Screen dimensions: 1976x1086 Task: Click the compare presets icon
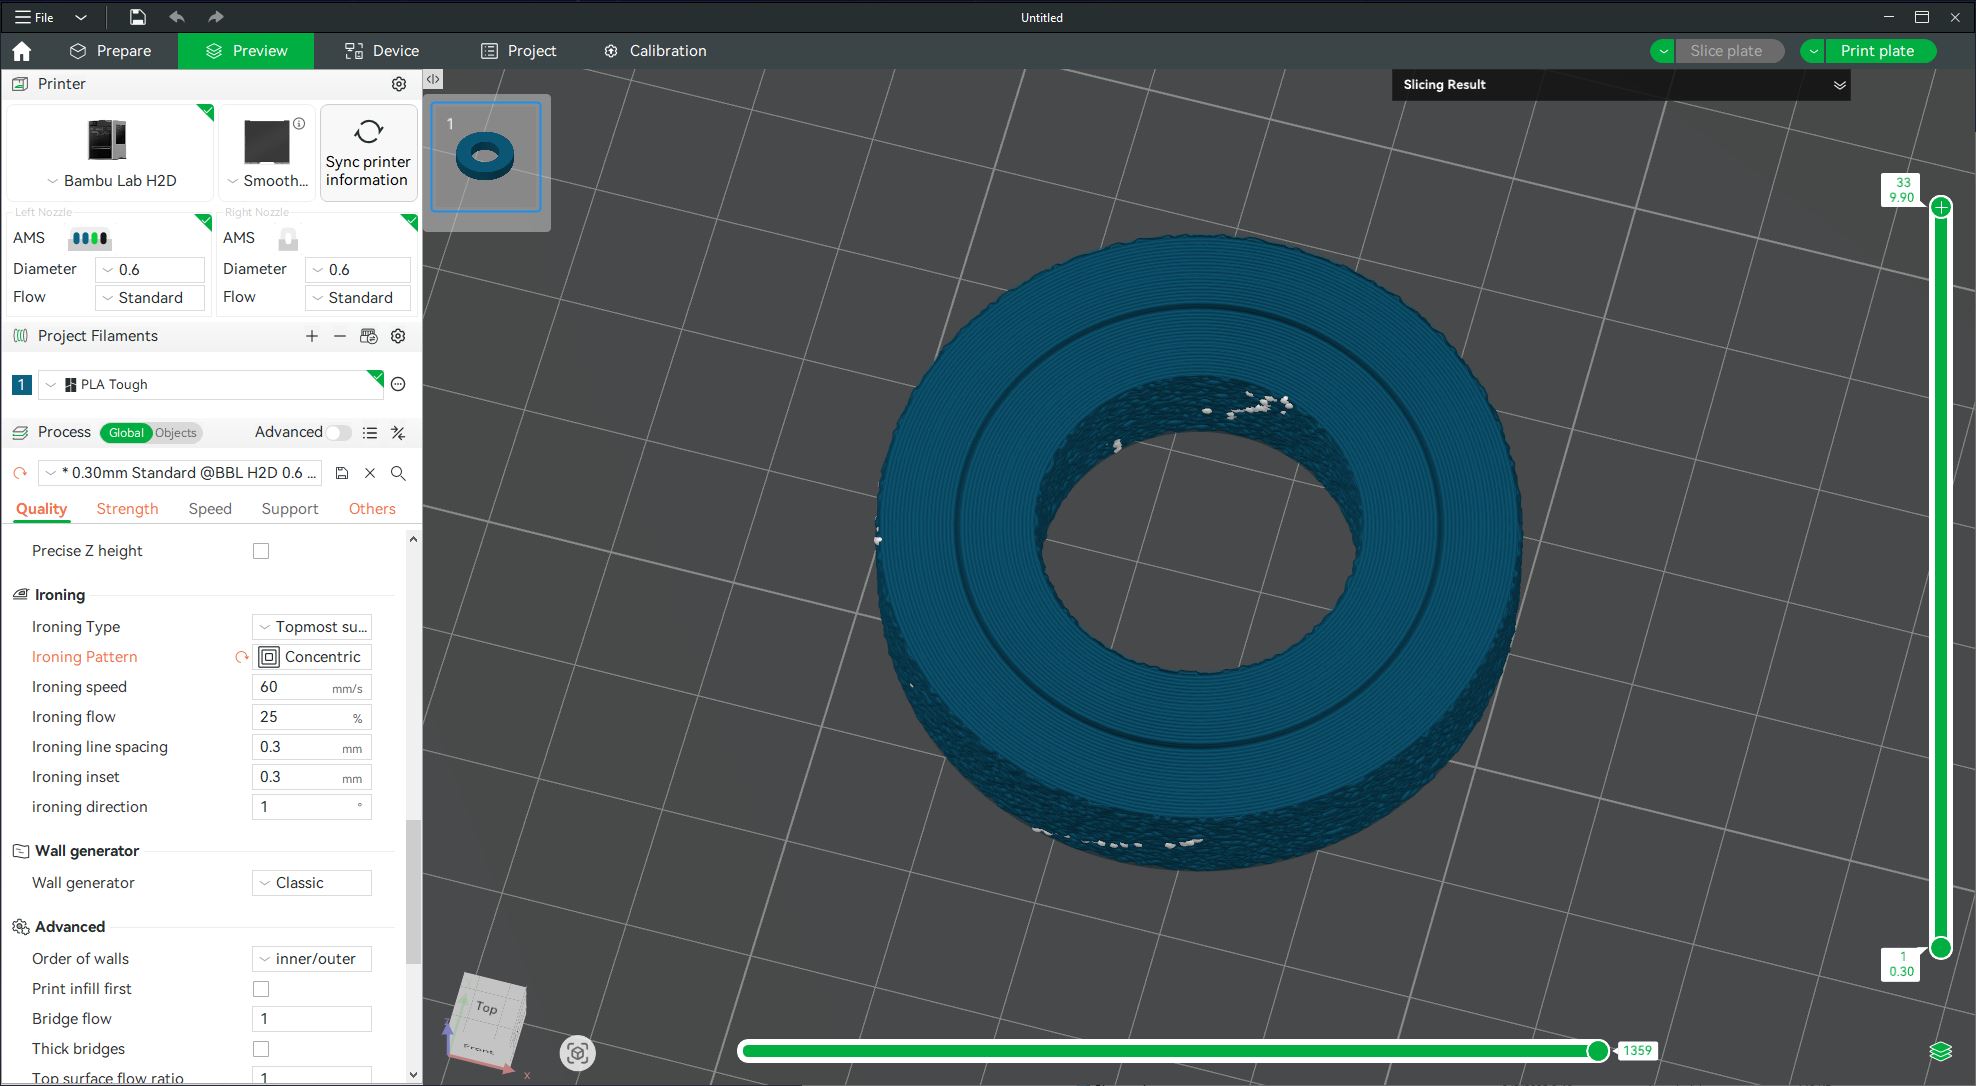click(x=398, y=432)
